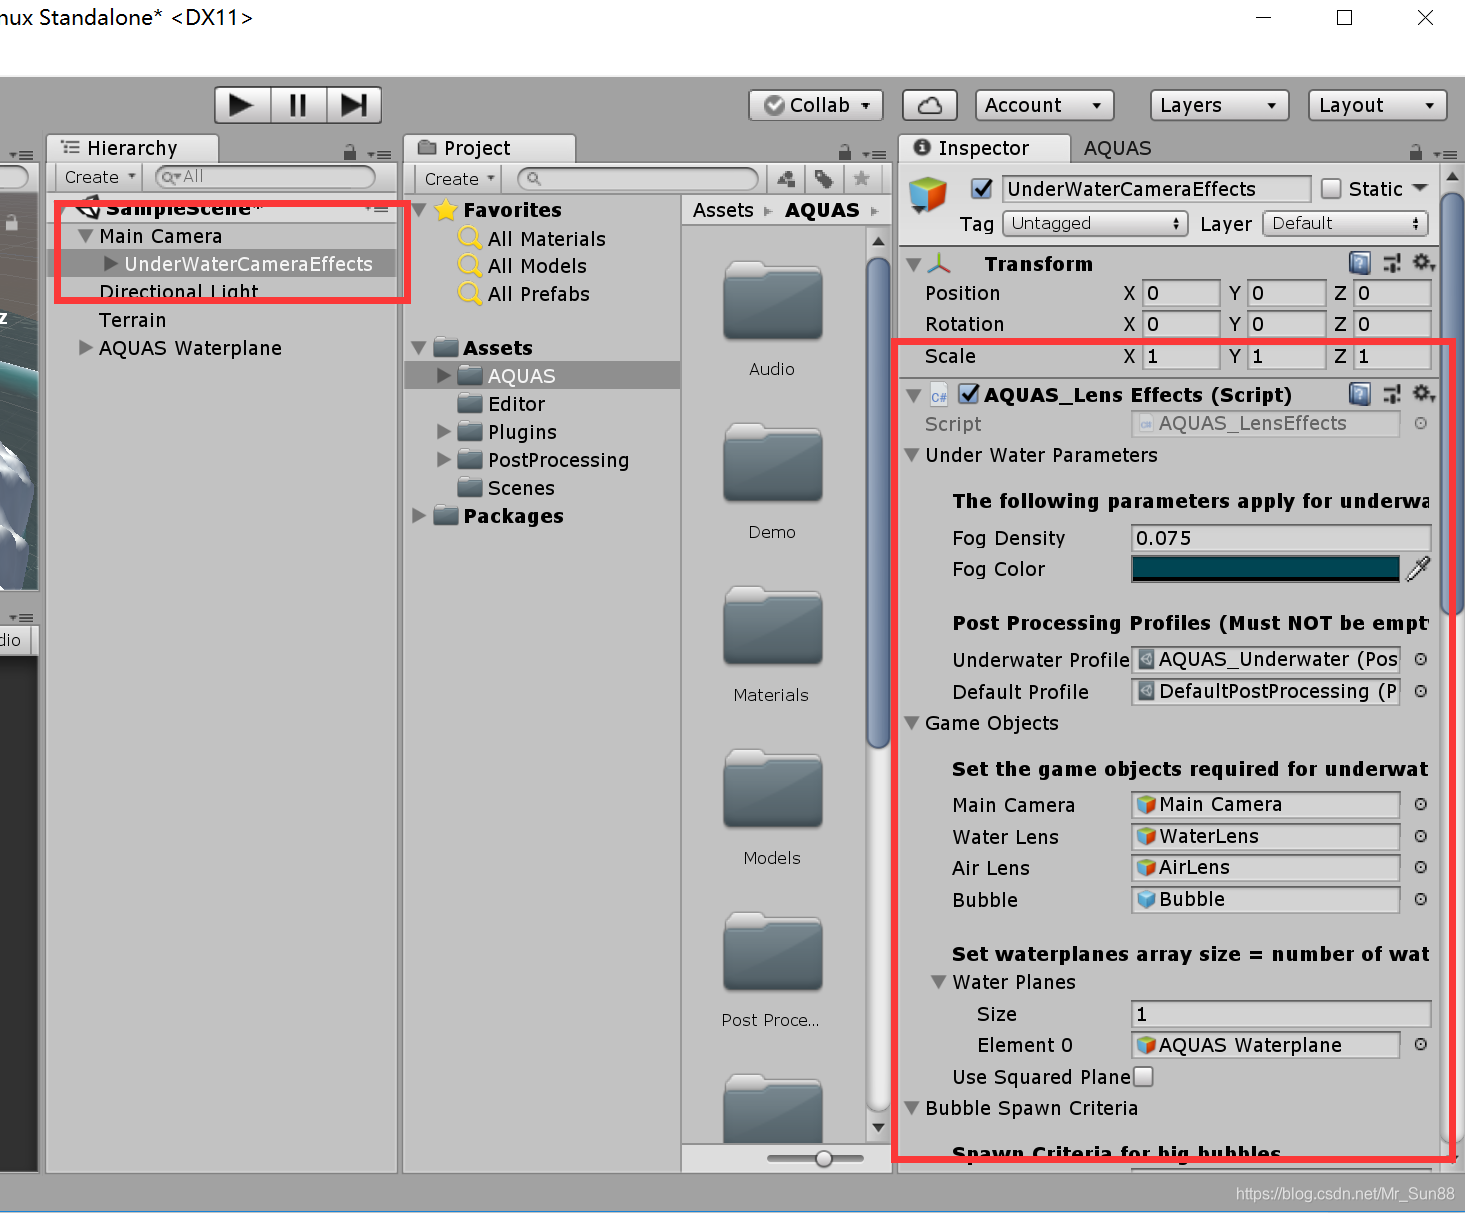
Task: Select Terrain in the Hierarchy
Action: tap(132, 320)
